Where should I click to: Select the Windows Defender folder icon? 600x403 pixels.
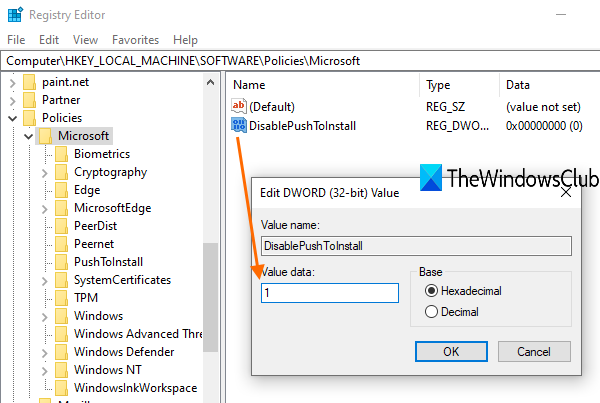(62, 352)
